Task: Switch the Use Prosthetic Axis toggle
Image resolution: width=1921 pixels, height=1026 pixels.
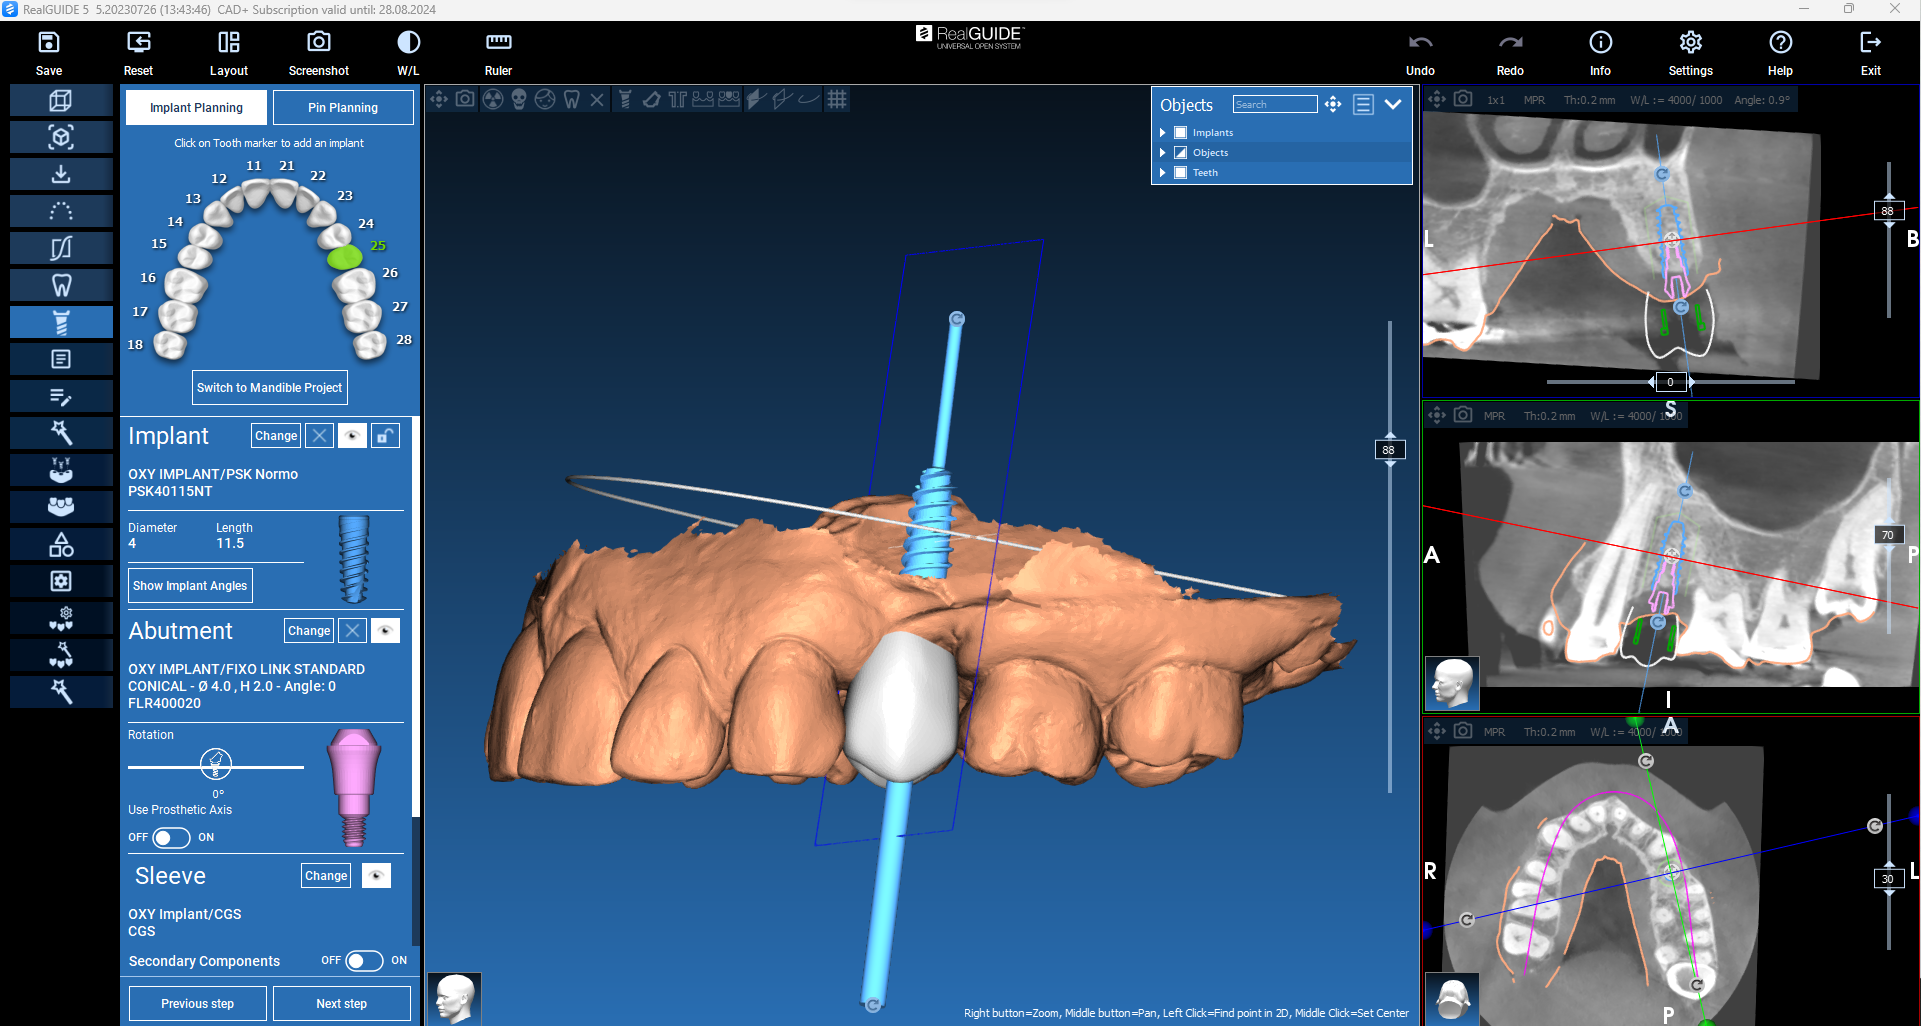Action: (x=171, y=837)
